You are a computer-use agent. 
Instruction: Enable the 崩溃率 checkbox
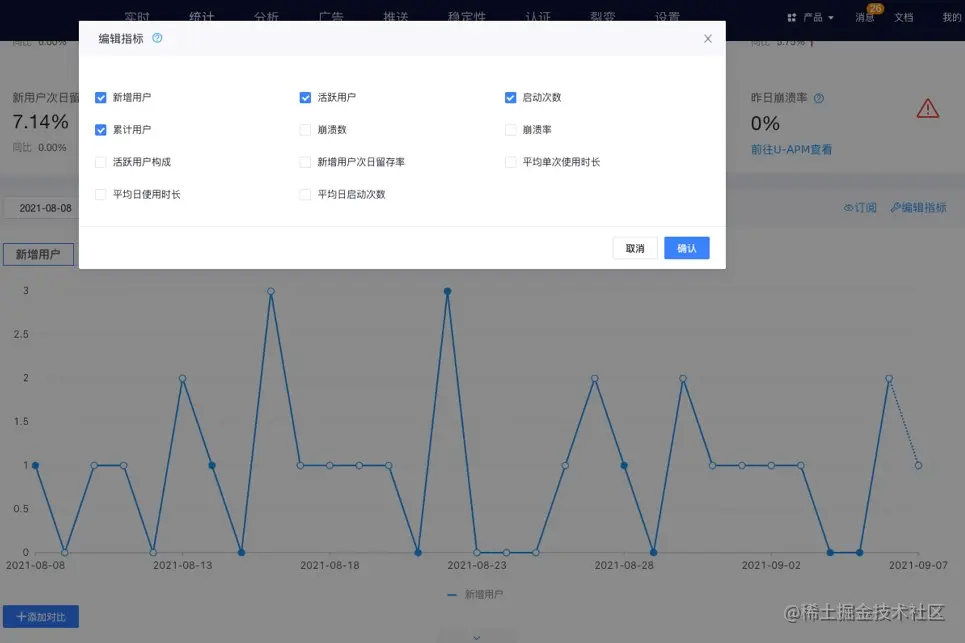tap(510, 130)
